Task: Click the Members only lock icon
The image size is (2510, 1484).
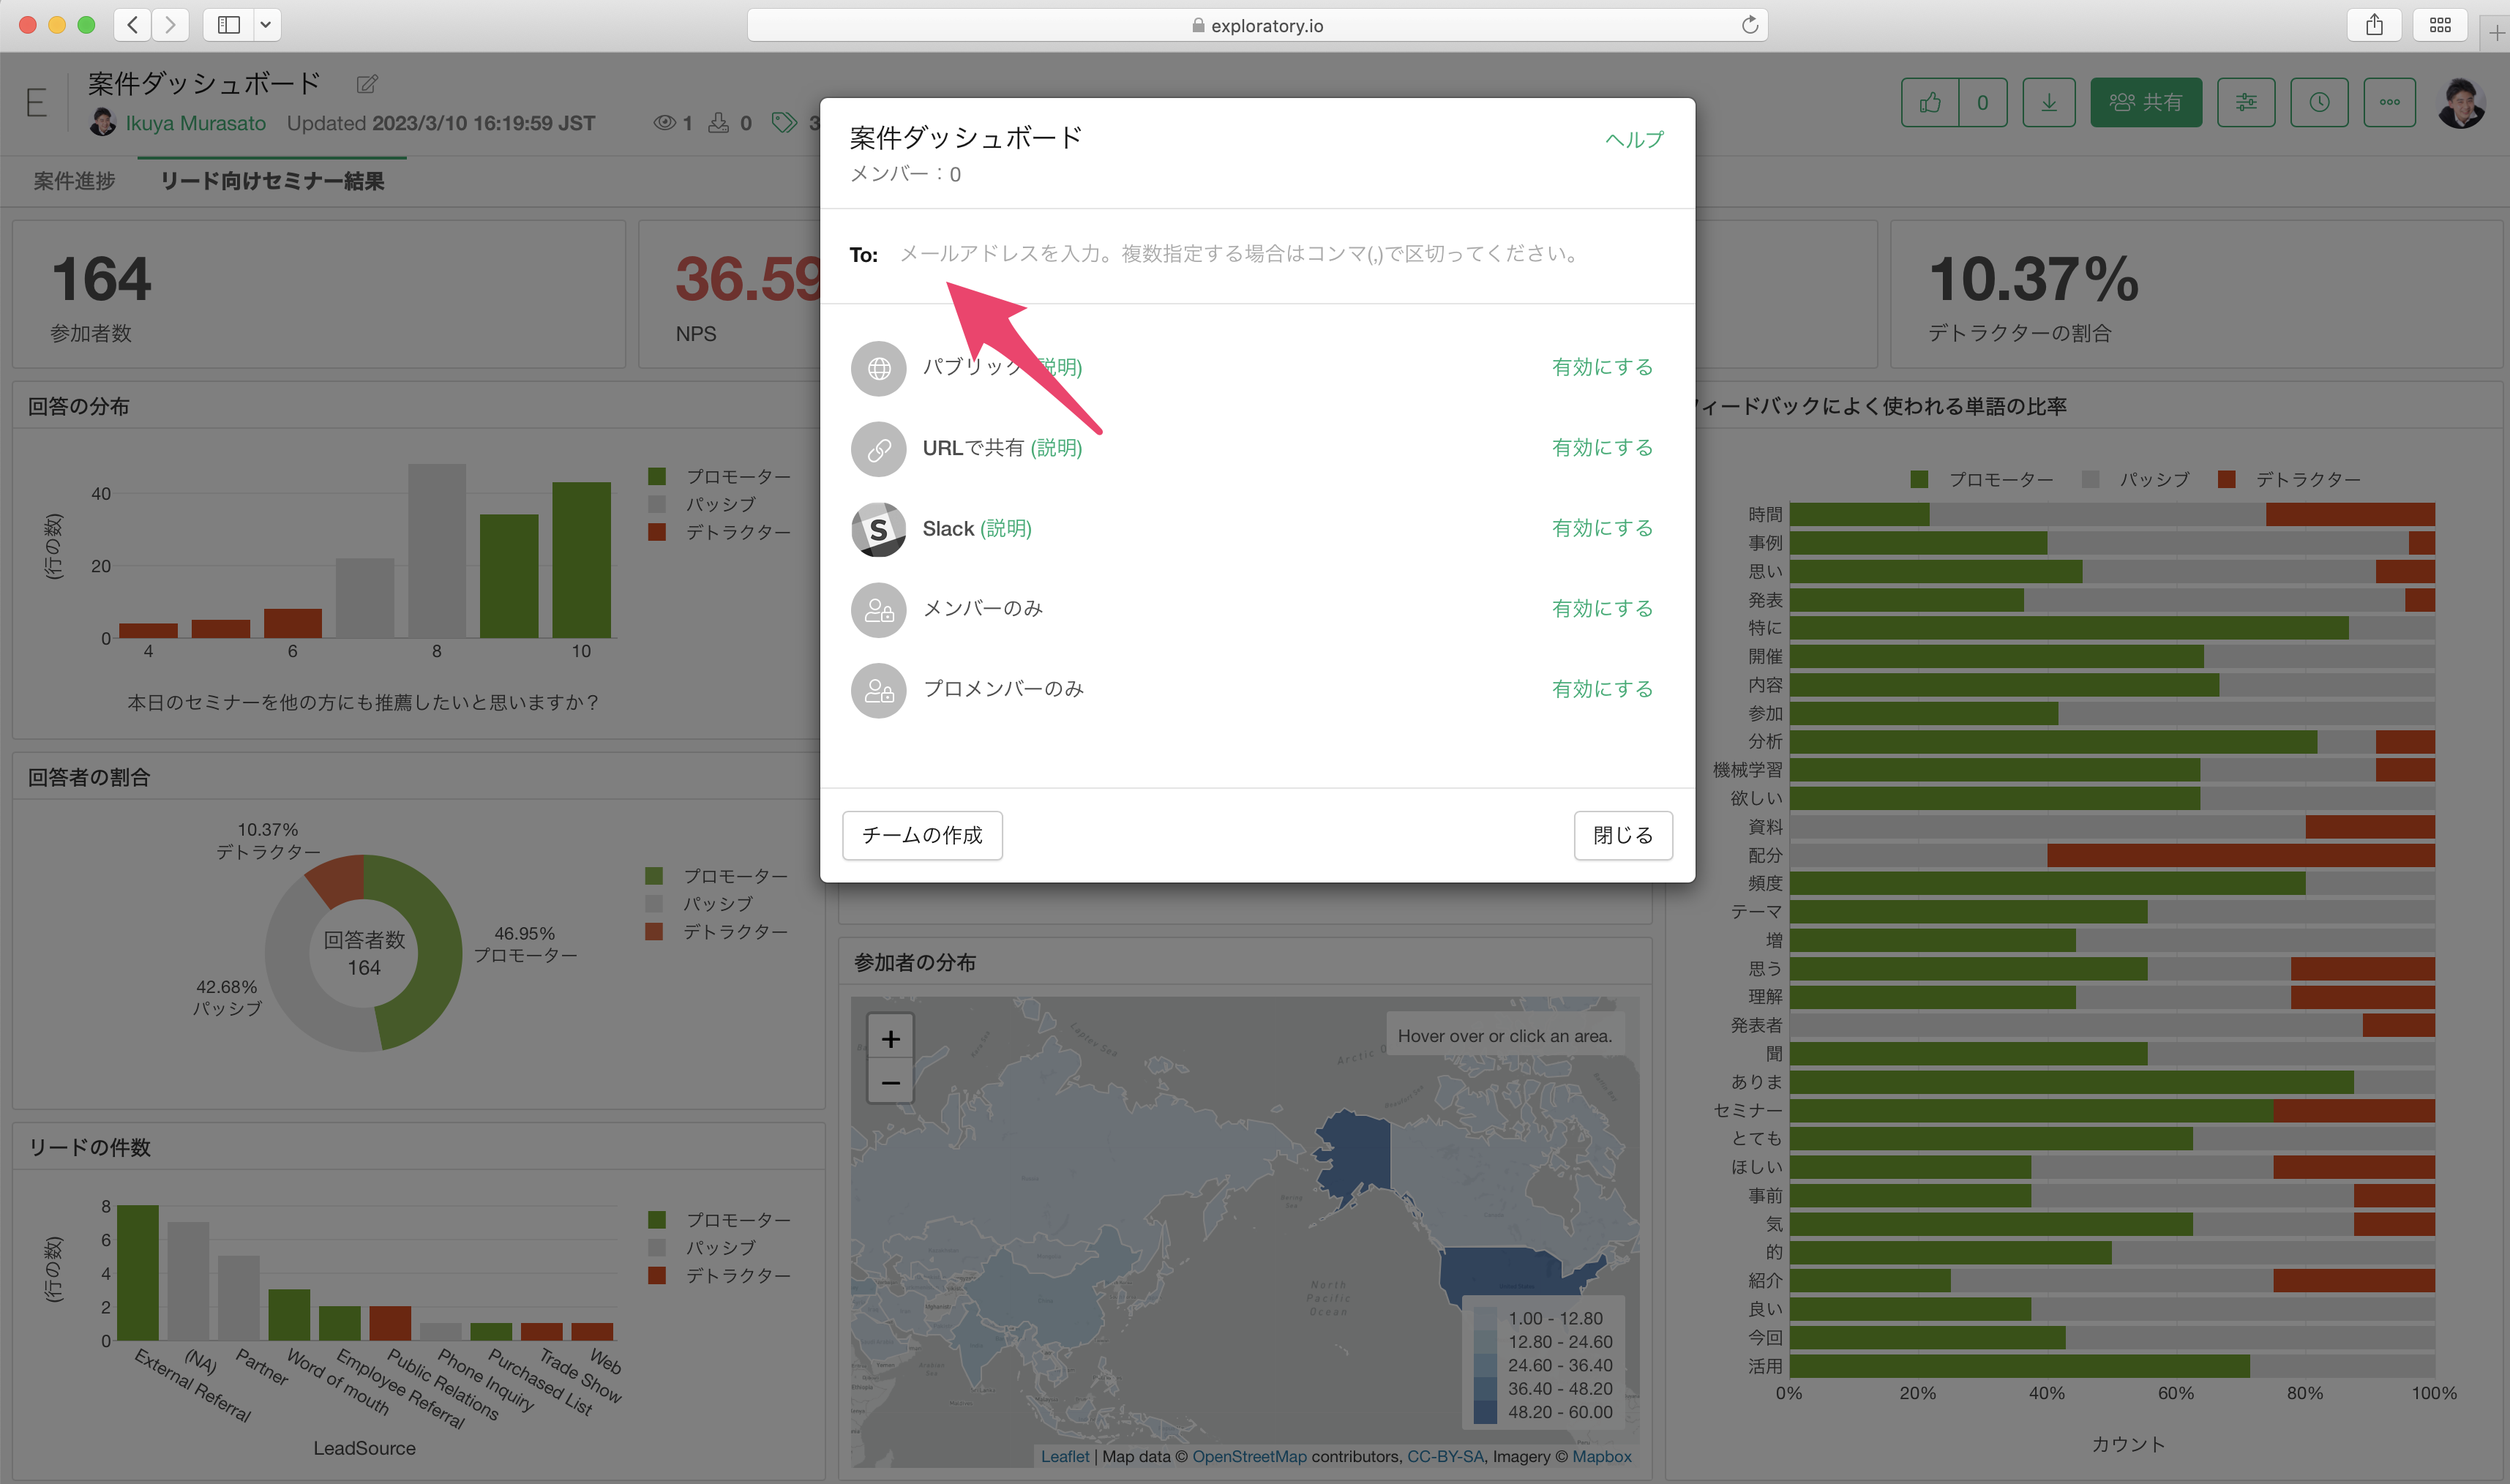Action: 878,610
